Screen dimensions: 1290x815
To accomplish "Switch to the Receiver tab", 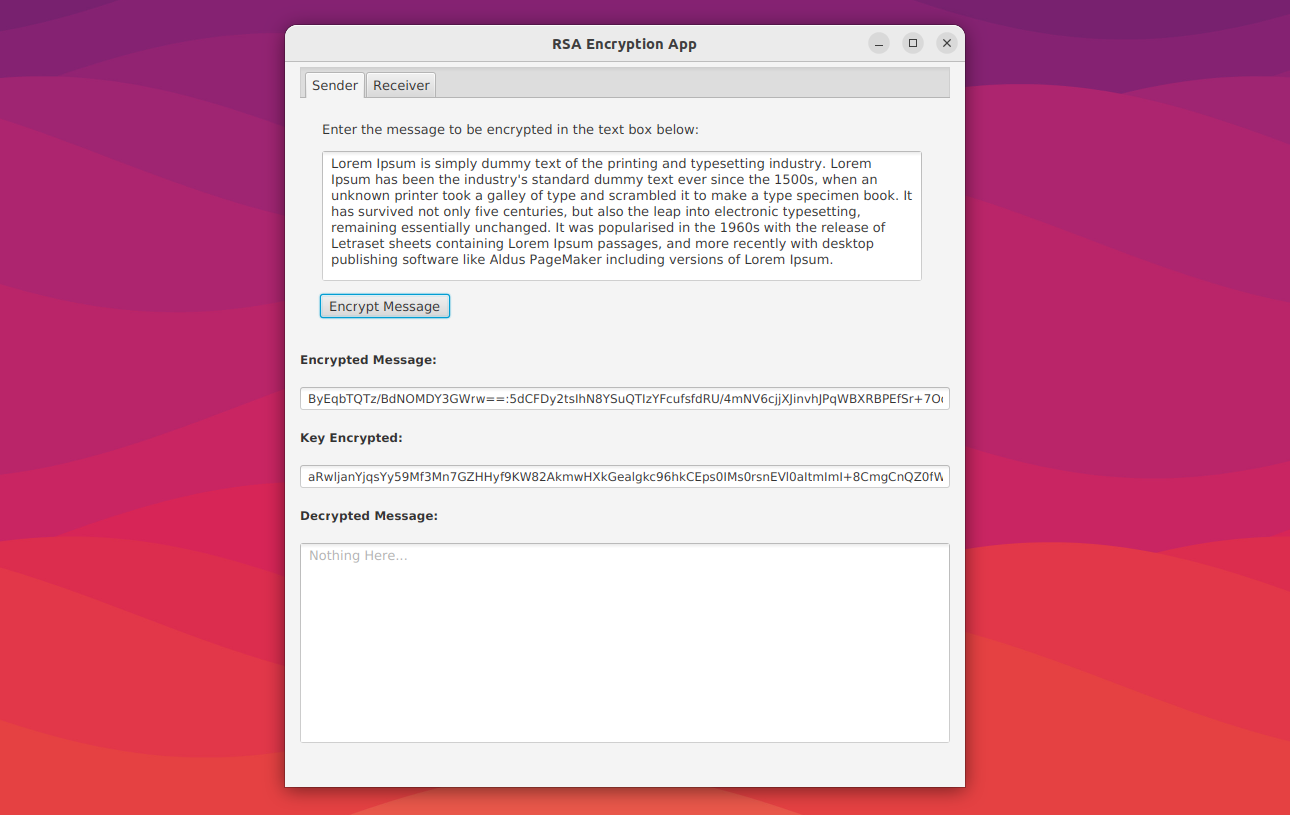I will (401, 85).
